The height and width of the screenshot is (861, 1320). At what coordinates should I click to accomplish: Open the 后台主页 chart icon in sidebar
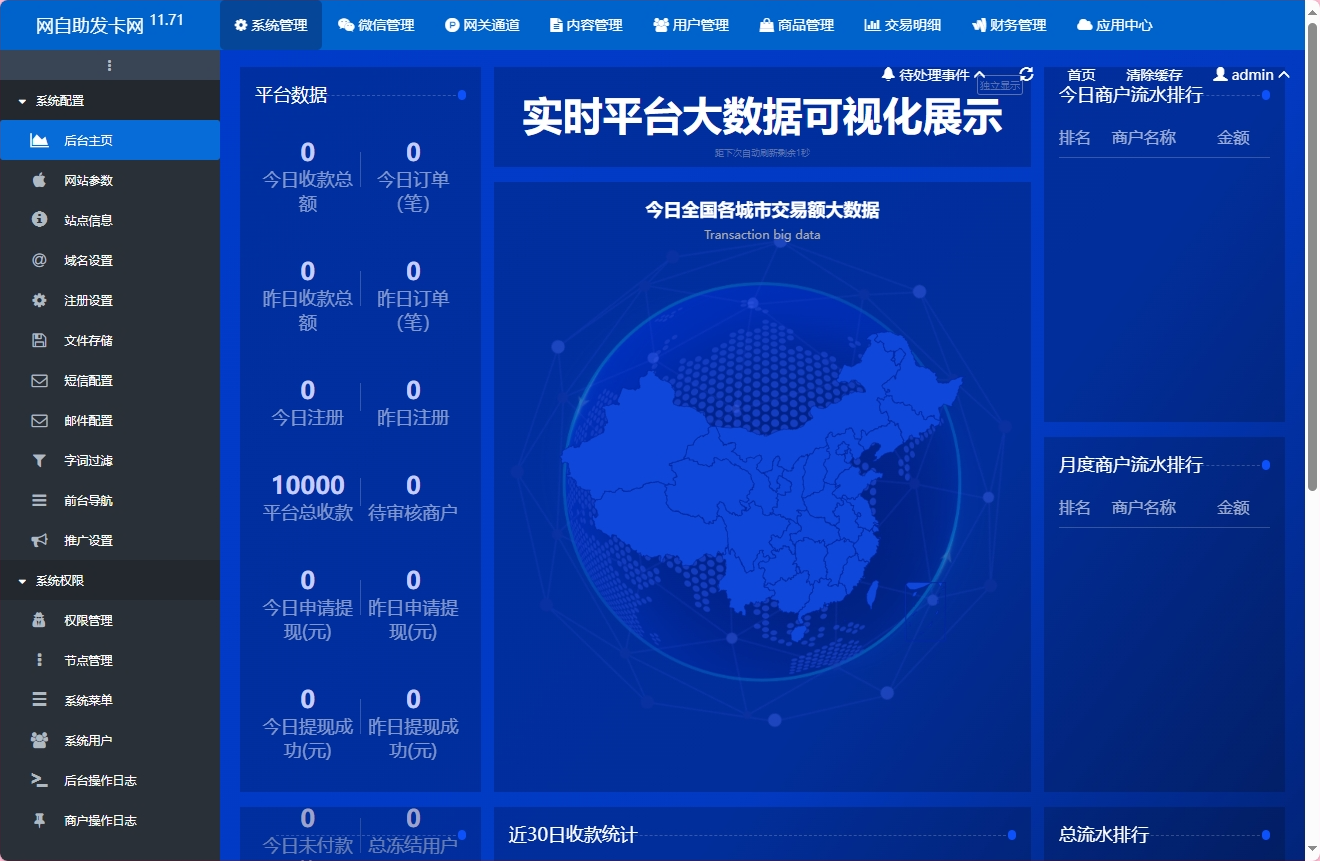[39, 140]
